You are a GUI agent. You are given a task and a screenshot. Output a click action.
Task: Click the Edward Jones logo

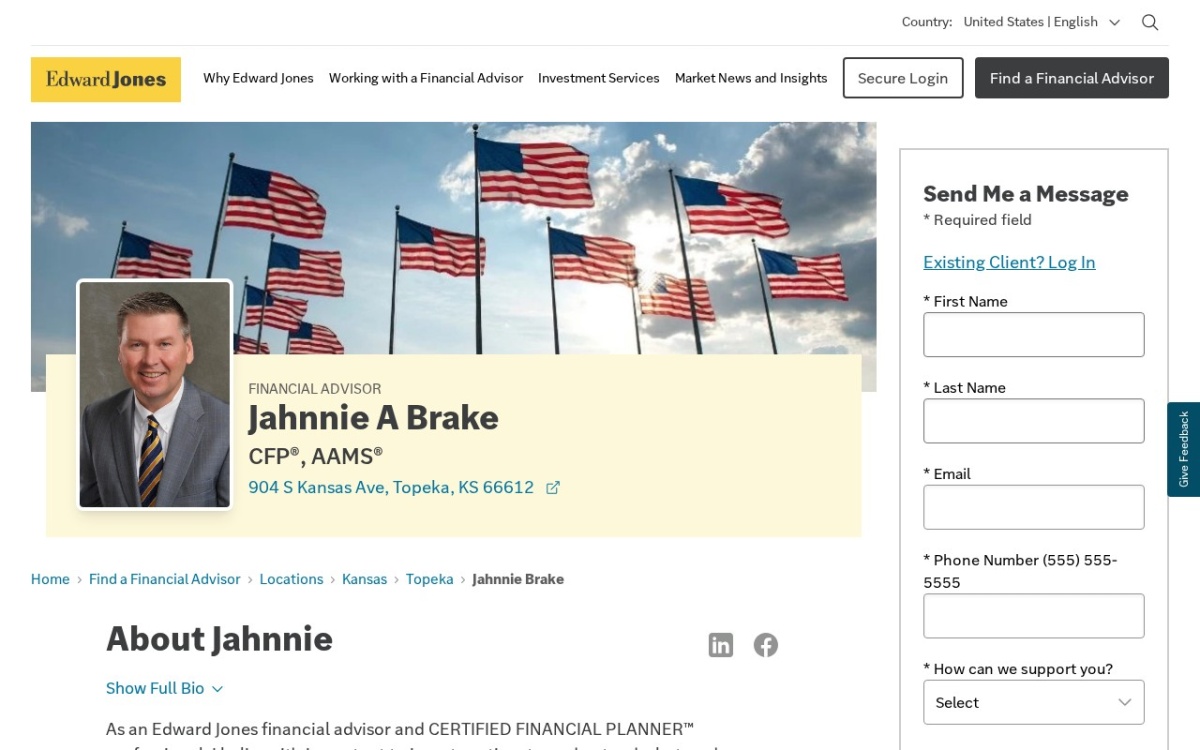click(106, 79)
